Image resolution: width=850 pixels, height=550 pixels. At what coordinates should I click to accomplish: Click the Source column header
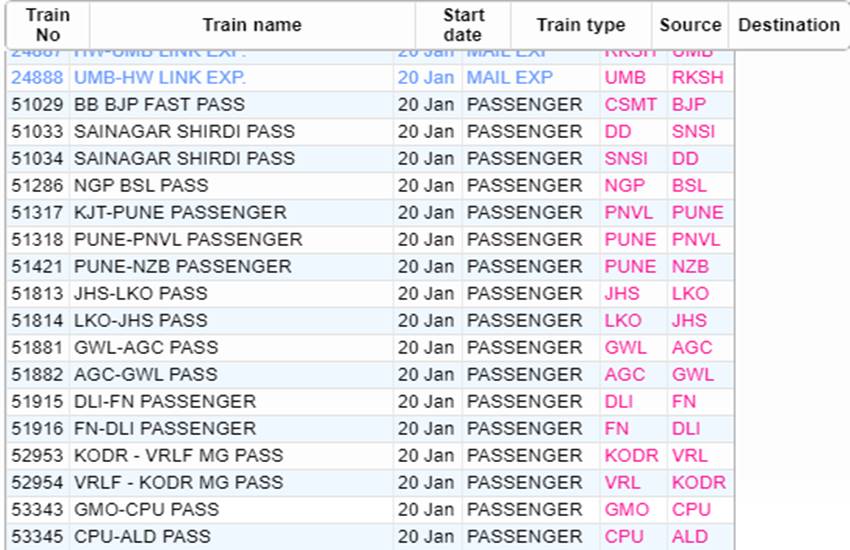(x=690, y=26)
